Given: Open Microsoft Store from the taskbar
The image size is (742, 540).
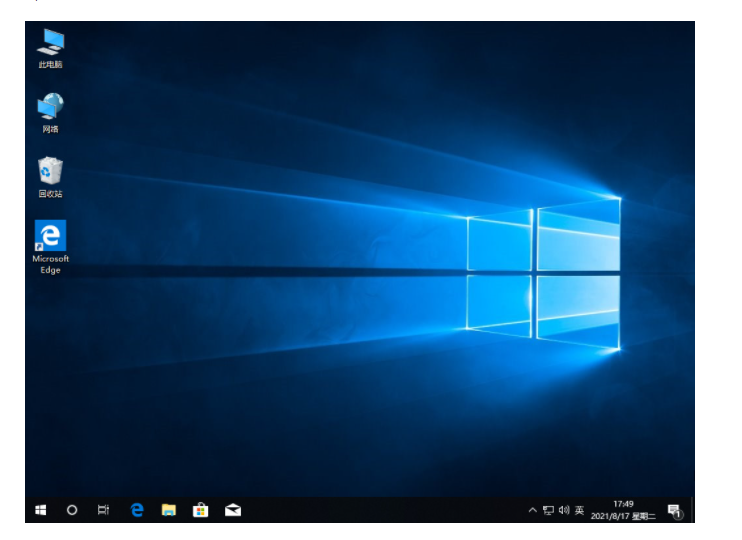Looking at the screenshot, I should 201,510.
